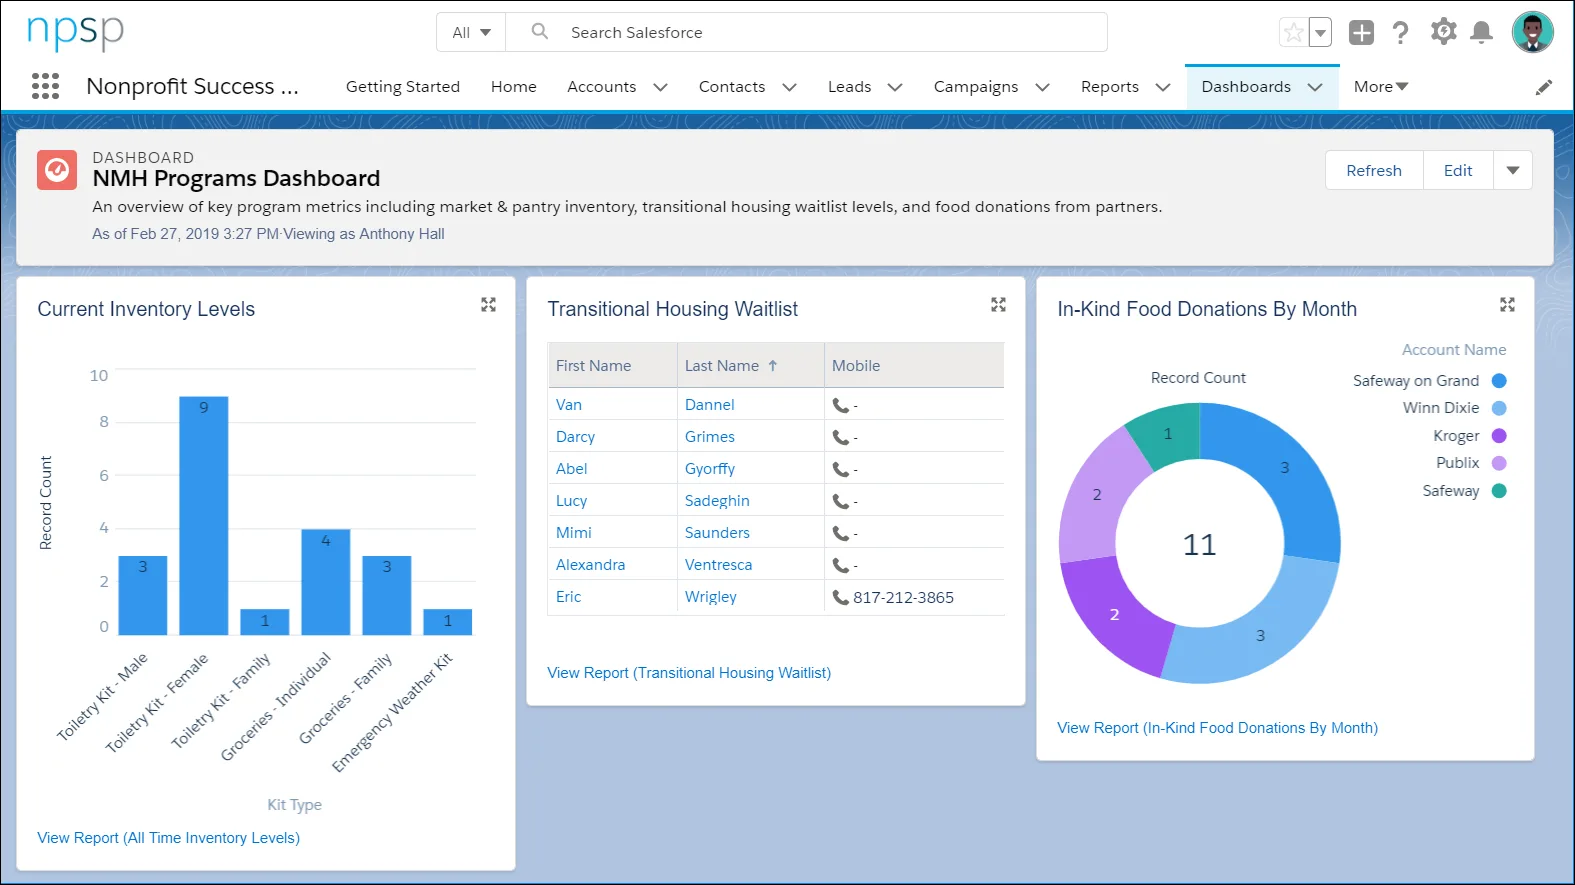1575x885 pixels.
Task: Open the global actions plus icon
Action: [1361, 32]
